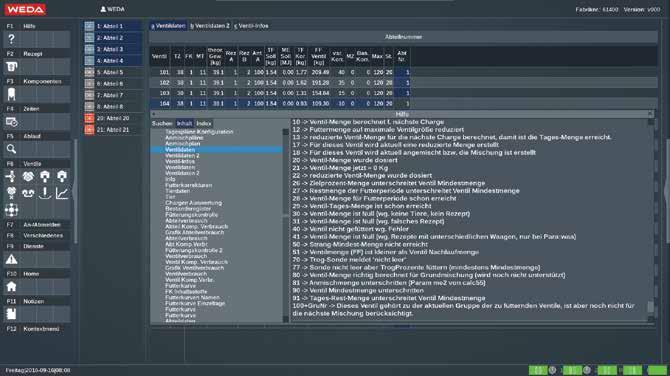Open the feed curve chart icon

pos(62,193)
